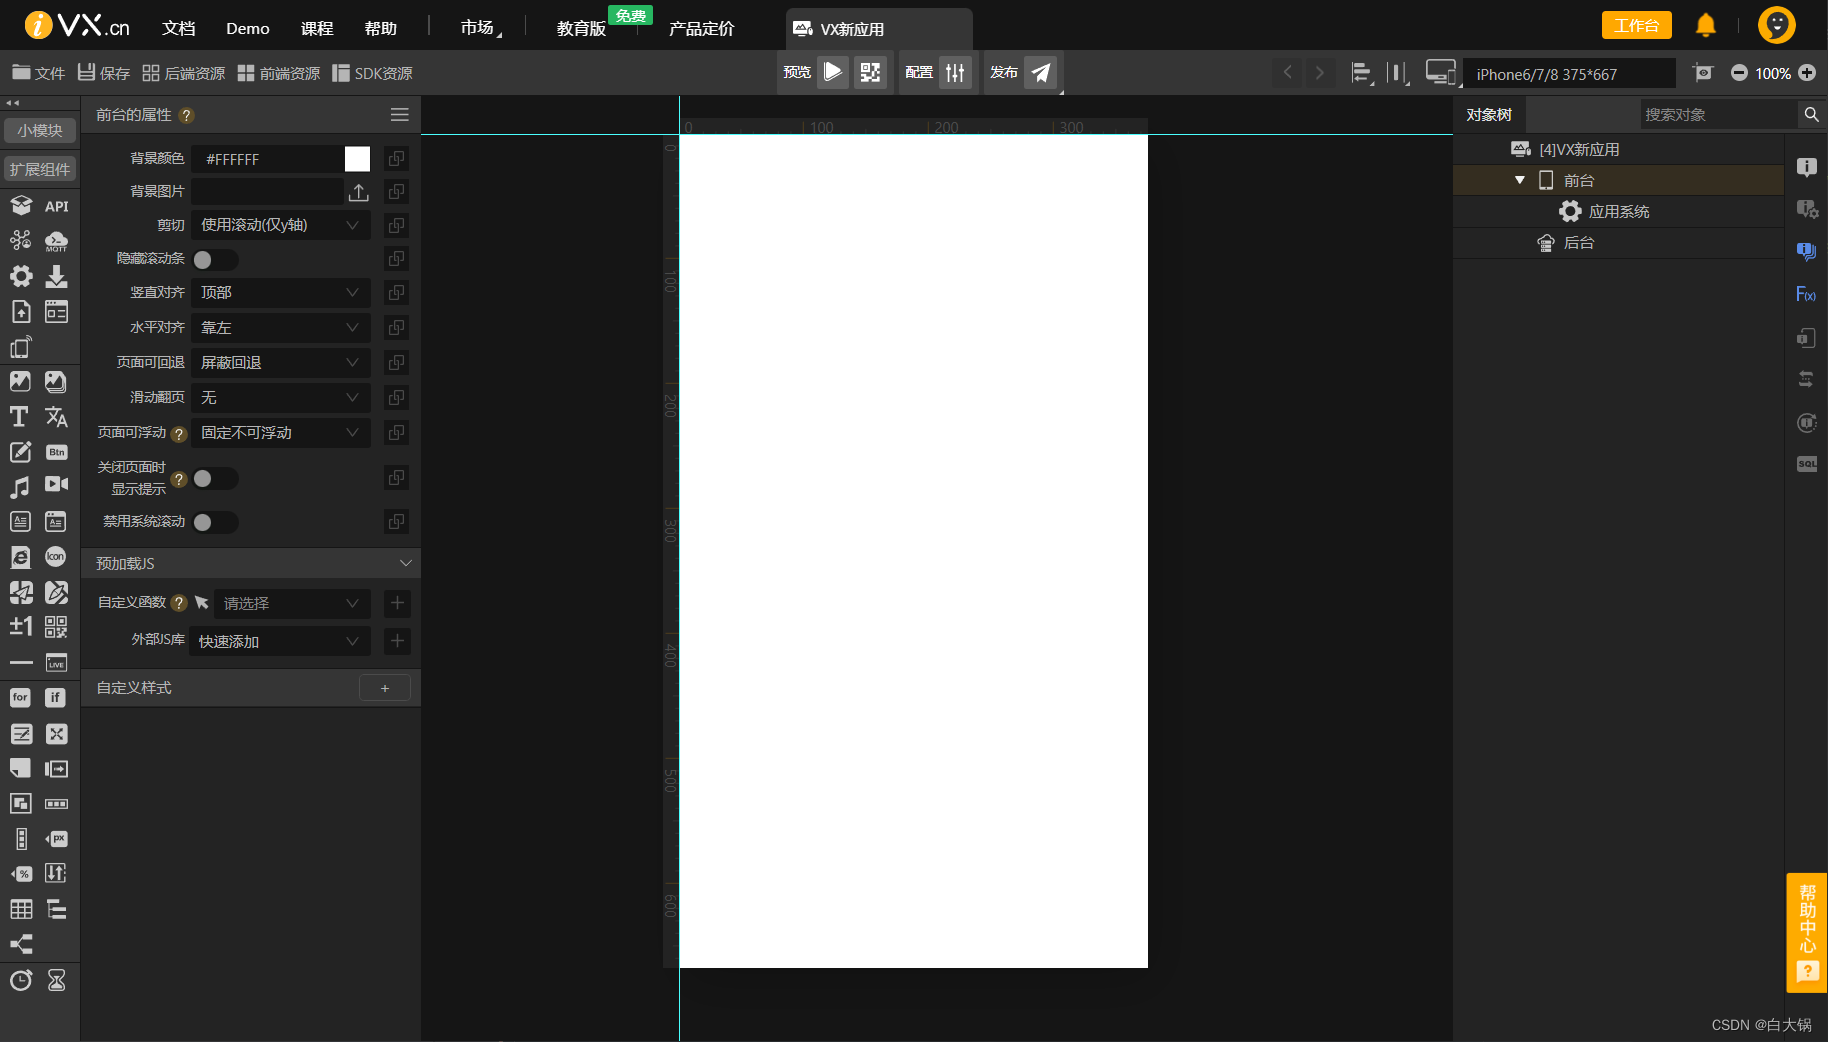Add the music audio component
The image size is (1828, 1042).
(x=19, y=487)
